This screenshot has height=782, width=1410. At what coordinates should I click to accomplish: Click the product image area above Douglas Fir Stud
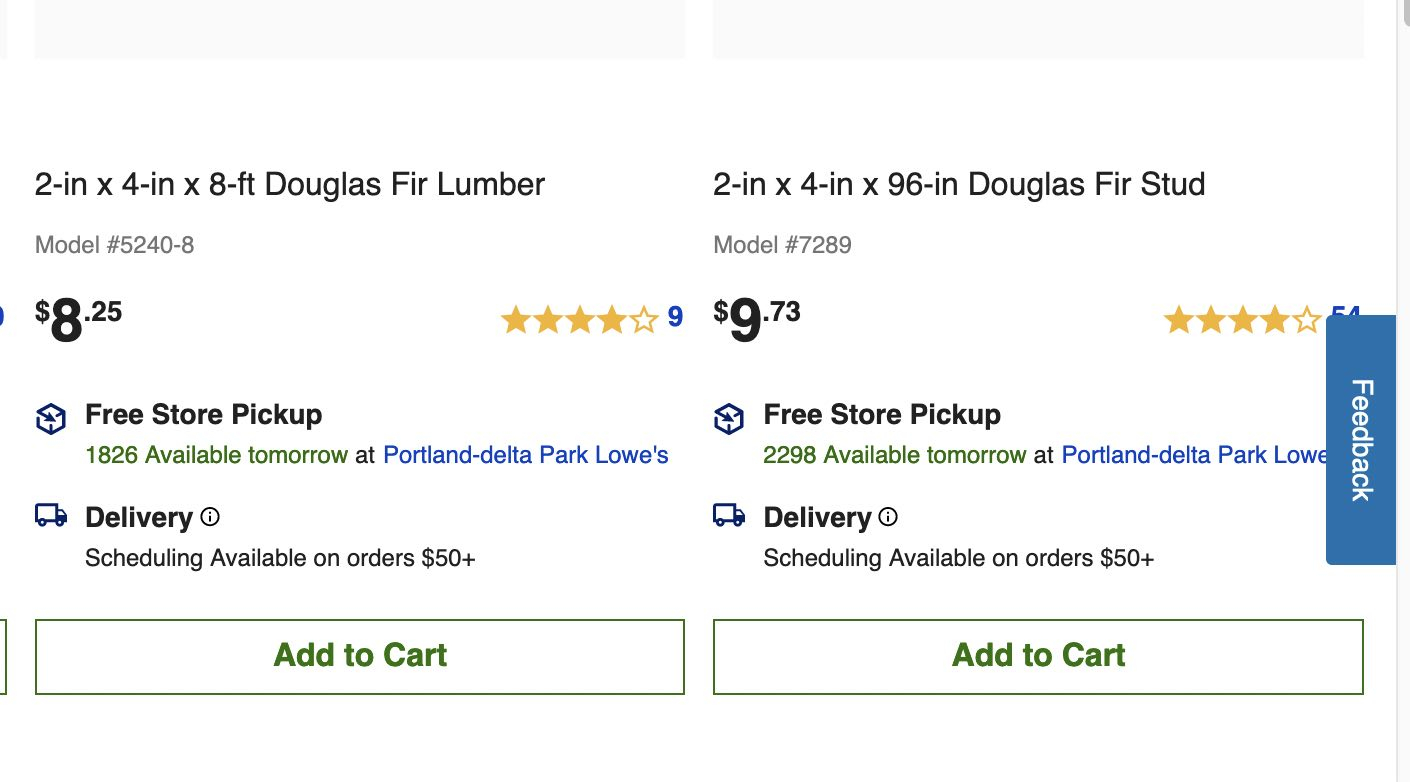tap(1038, 28)
